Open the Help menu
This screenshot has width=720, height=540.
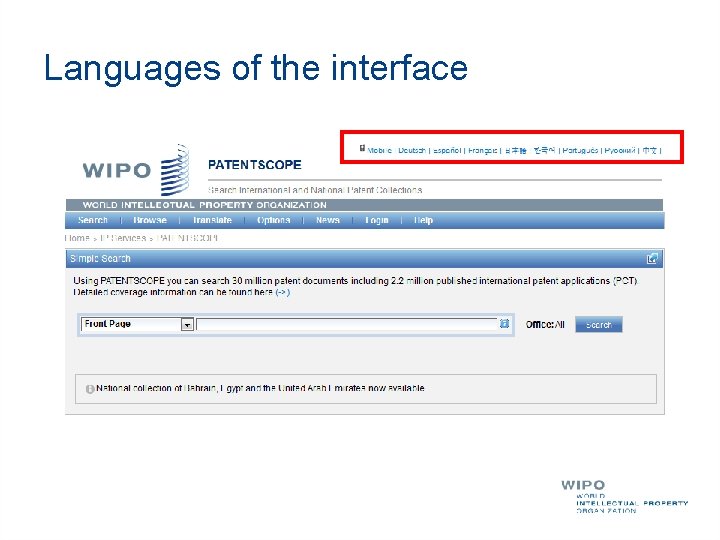tap(423, 220)
